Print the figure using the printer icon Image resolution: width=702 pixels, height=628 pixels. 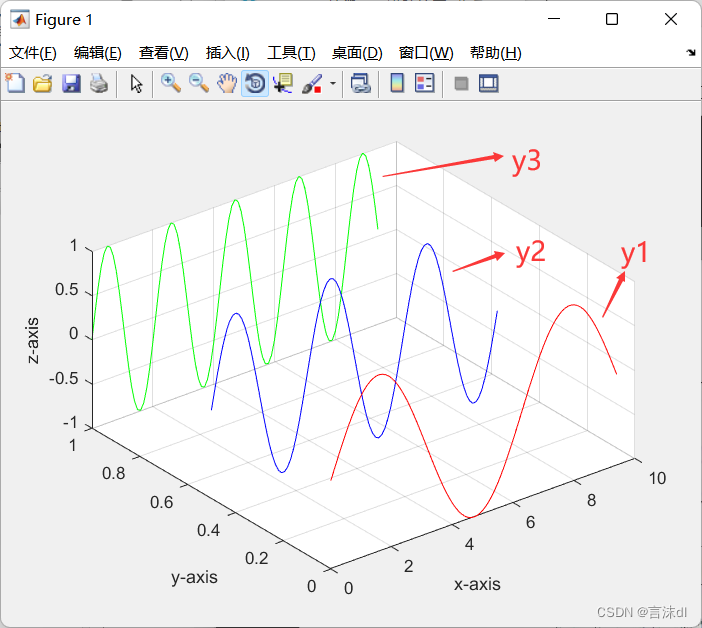click(98, 84)
